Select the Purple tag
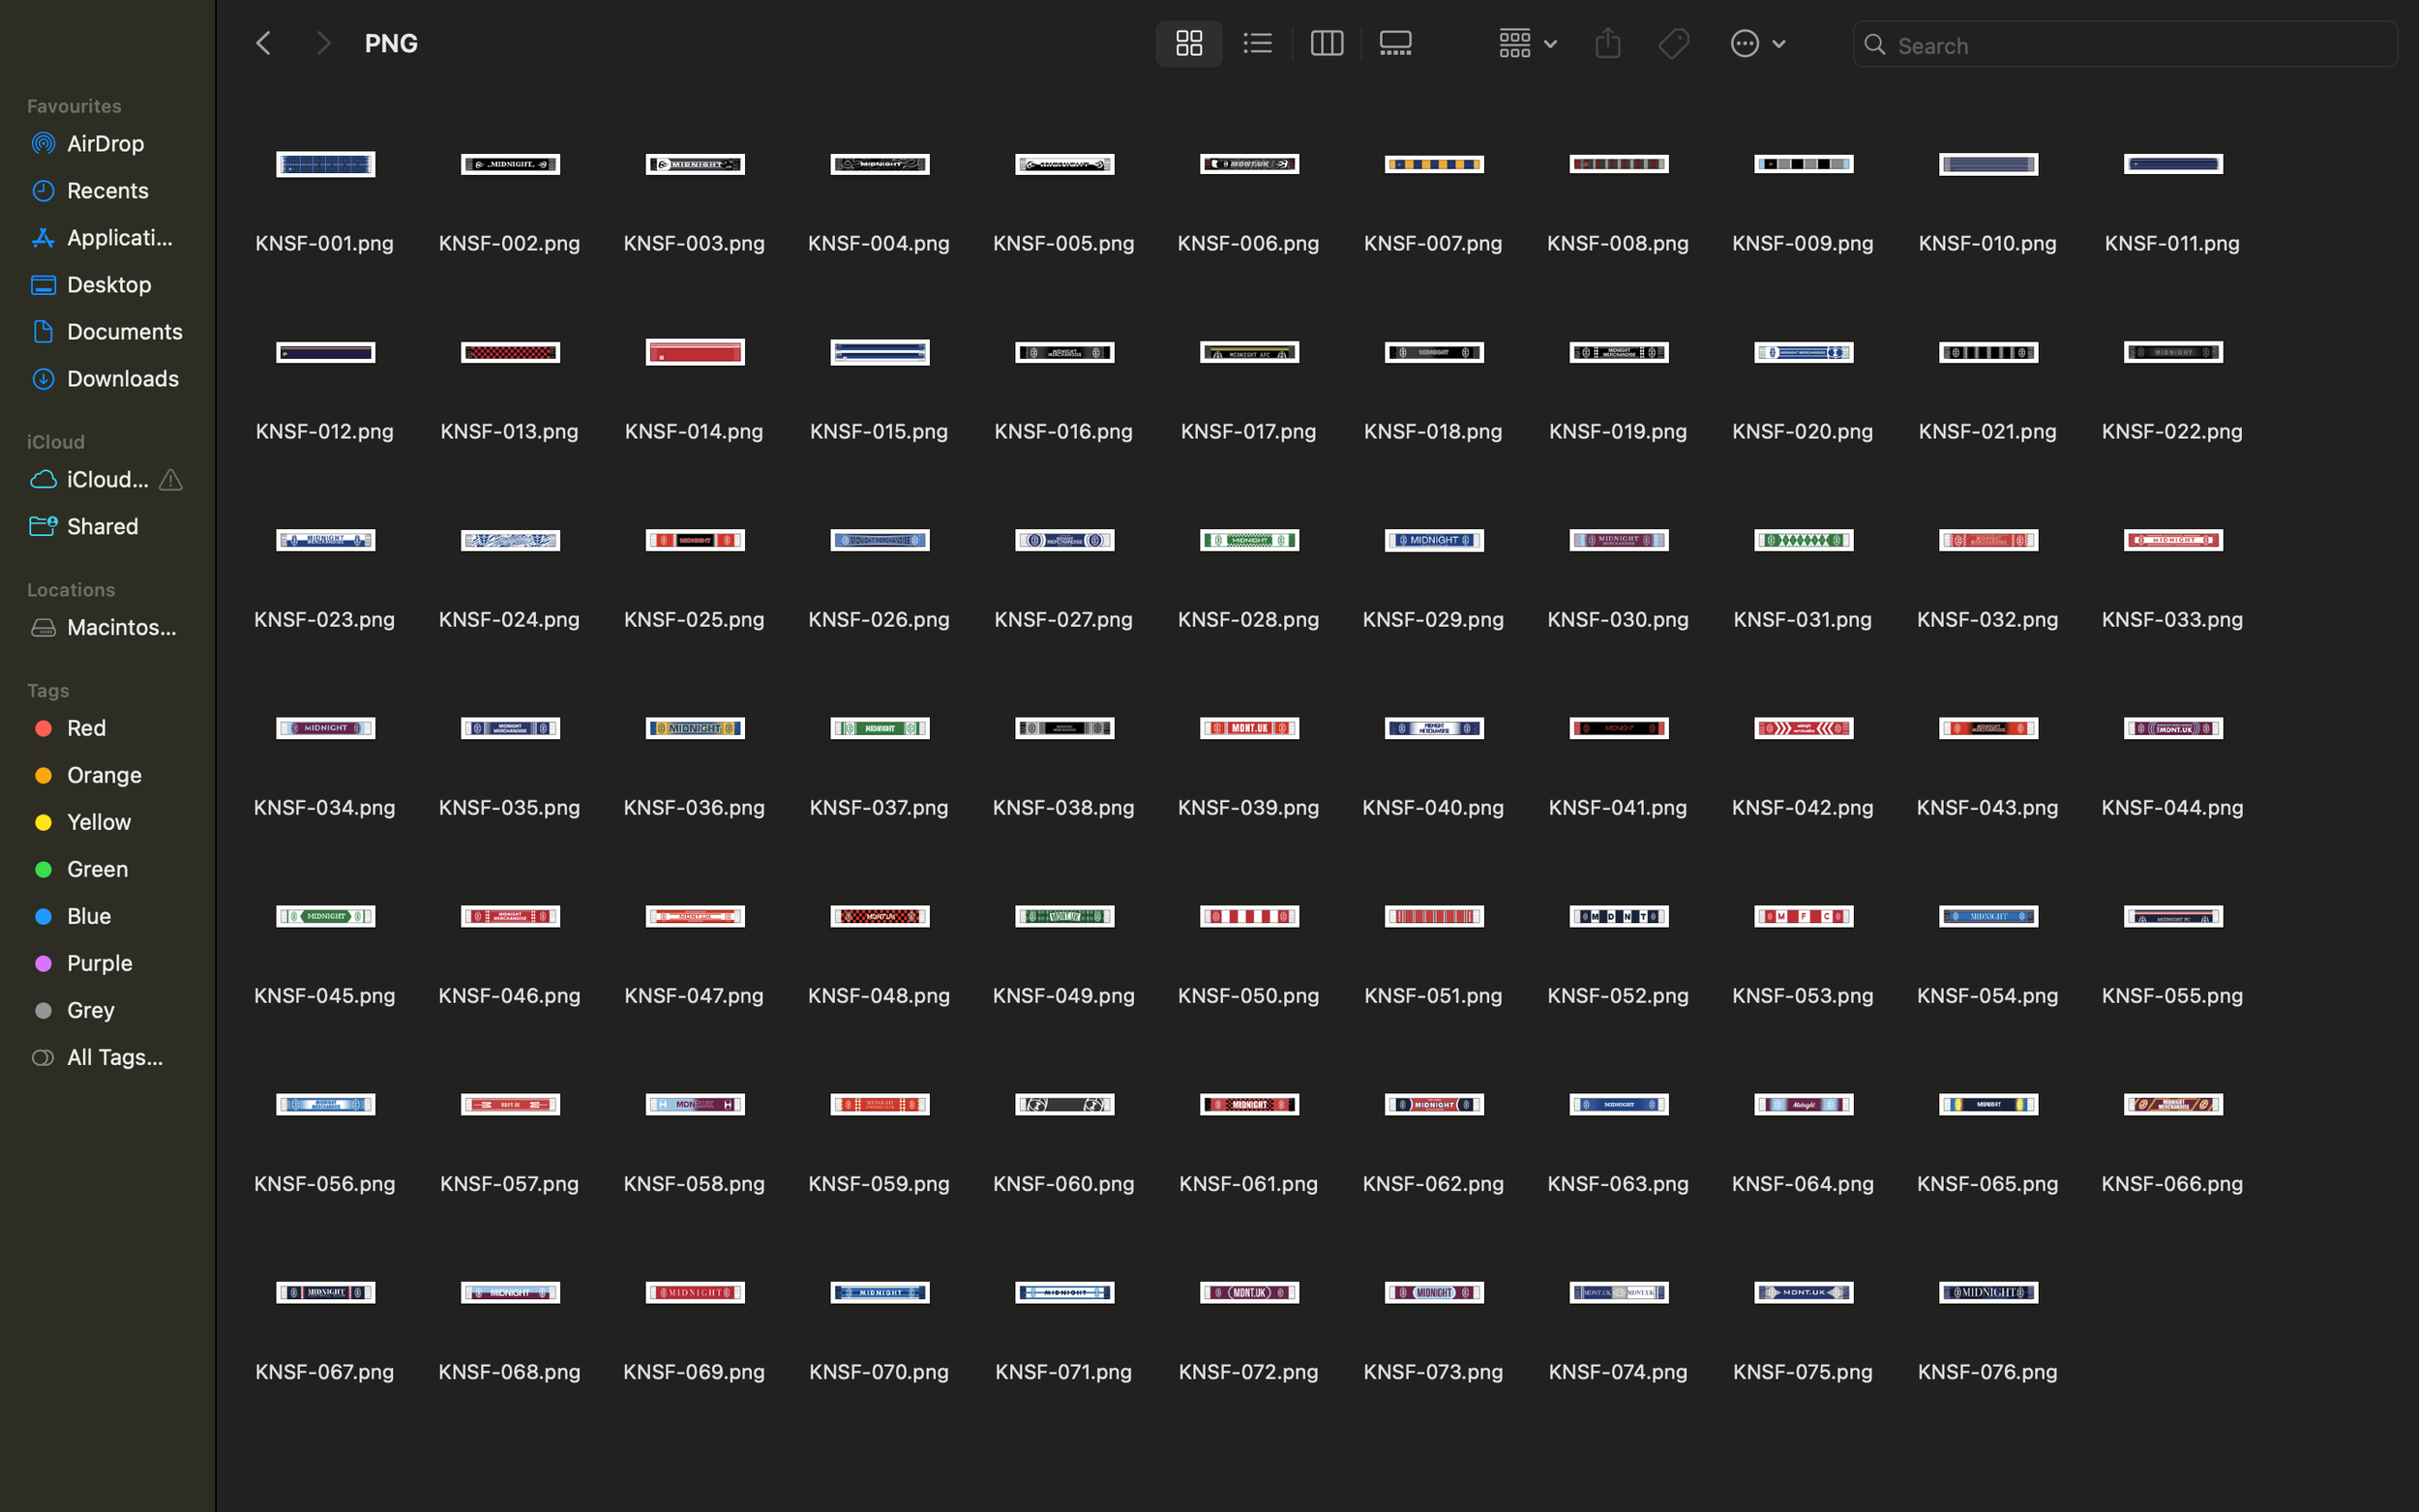This screenshot has width=2419, height=1512. [99, 963]
